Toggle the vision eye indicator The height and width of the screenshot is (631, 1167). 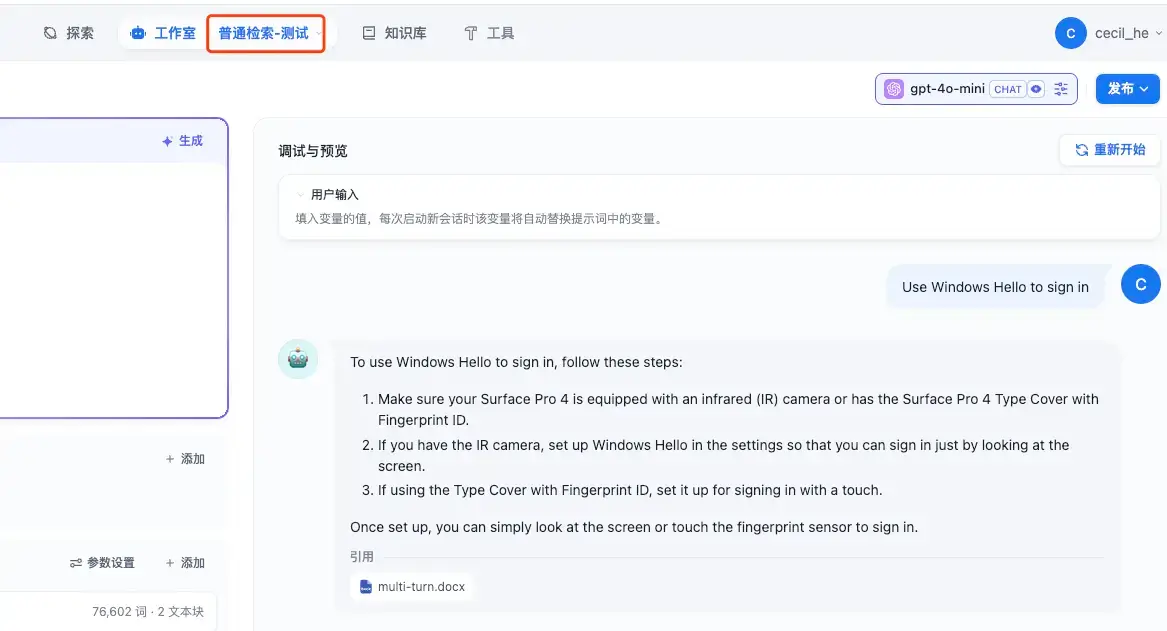click(x=1036, y=89)
